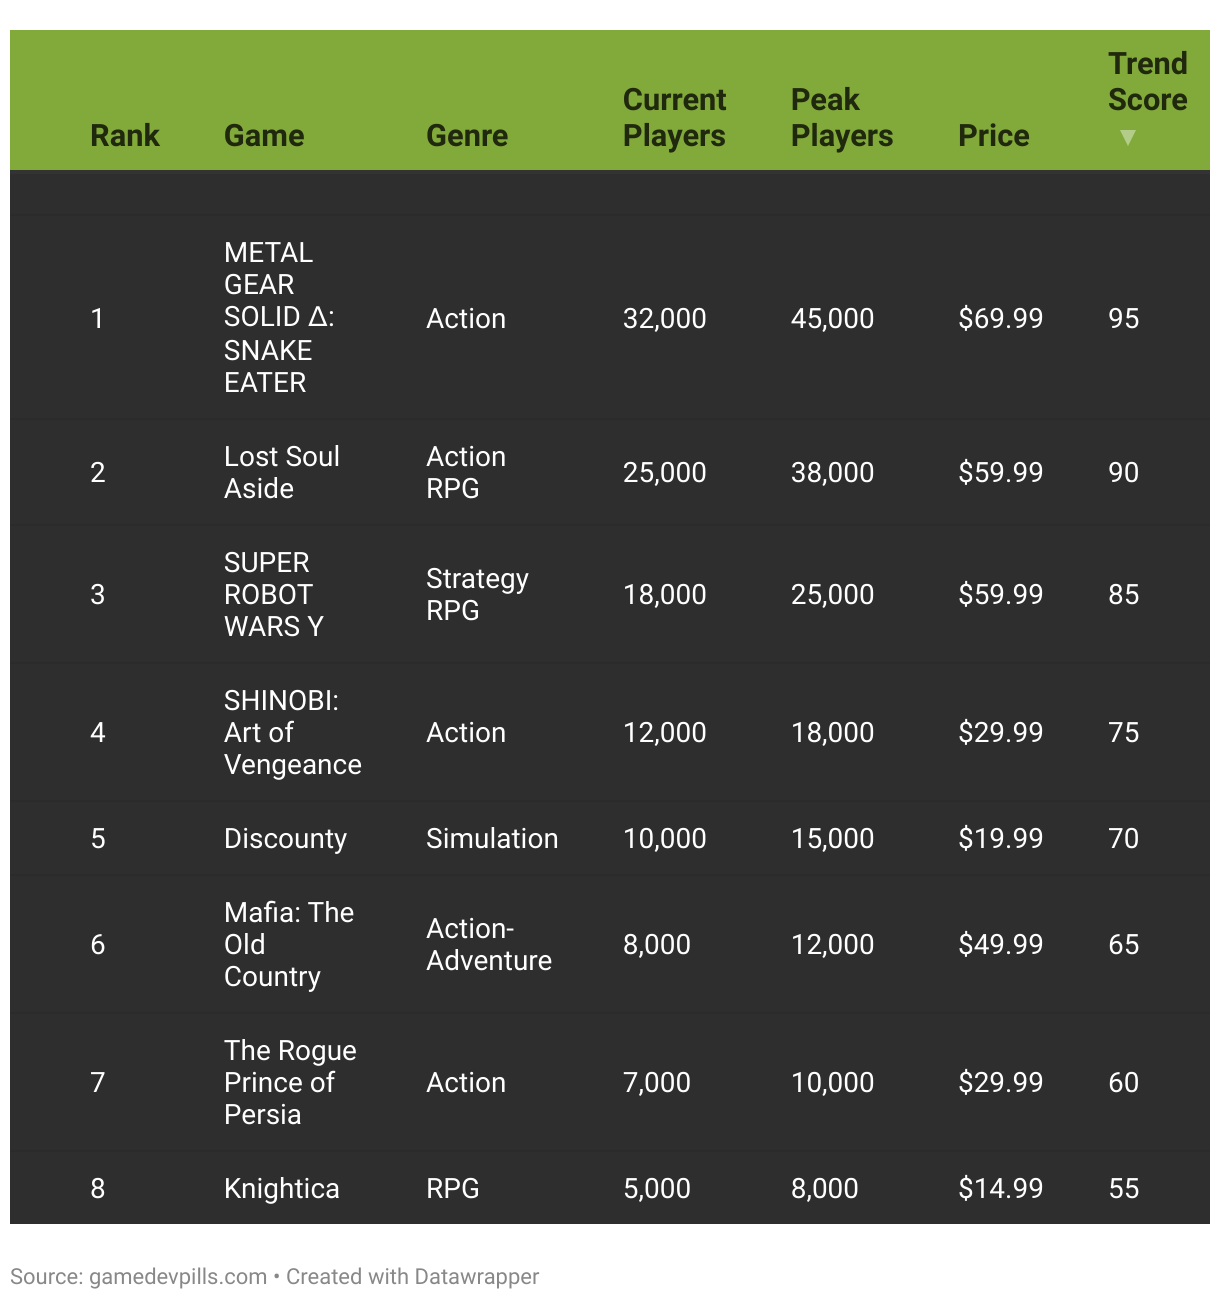This screenshot has height=1300, width=1220.
Task: Click the Lost Soul Aside game name
Action: pos(281,472)
